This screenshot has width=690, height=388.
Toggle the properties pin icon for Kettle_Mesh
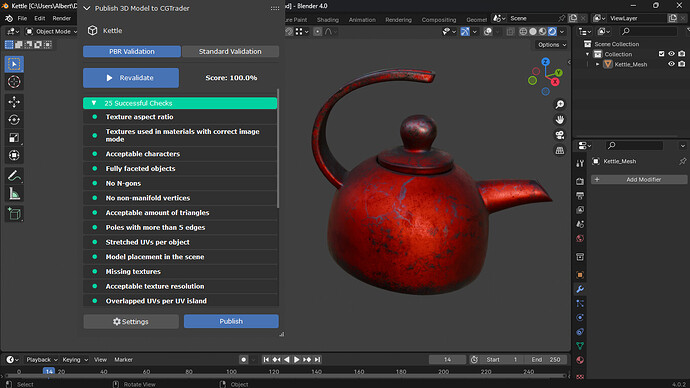pos(683,161)
